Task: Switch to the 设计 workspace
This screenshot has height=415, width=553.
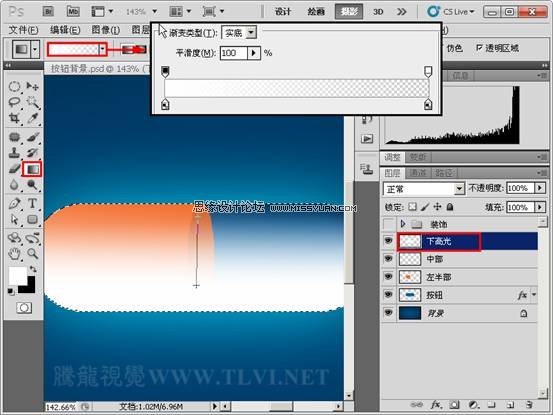Action: tap(283, 12)
